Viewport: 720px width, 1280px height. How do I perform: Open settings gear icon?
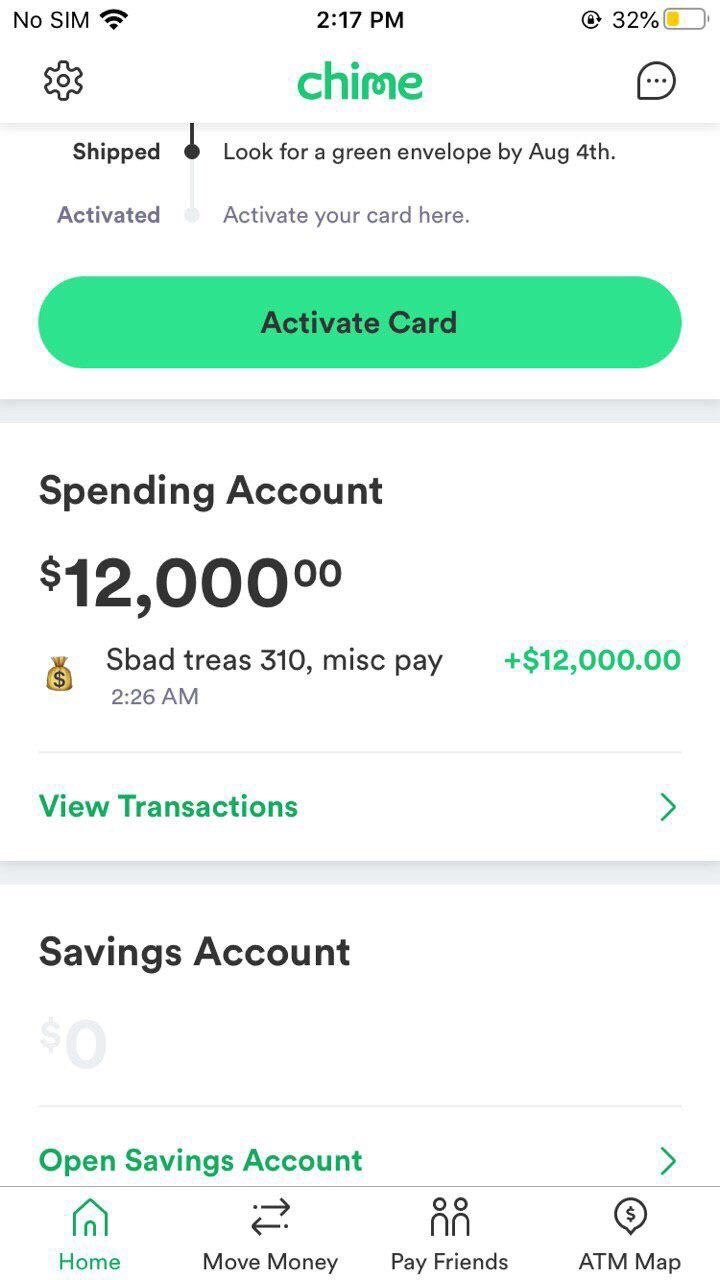click(x=64, y=81)
